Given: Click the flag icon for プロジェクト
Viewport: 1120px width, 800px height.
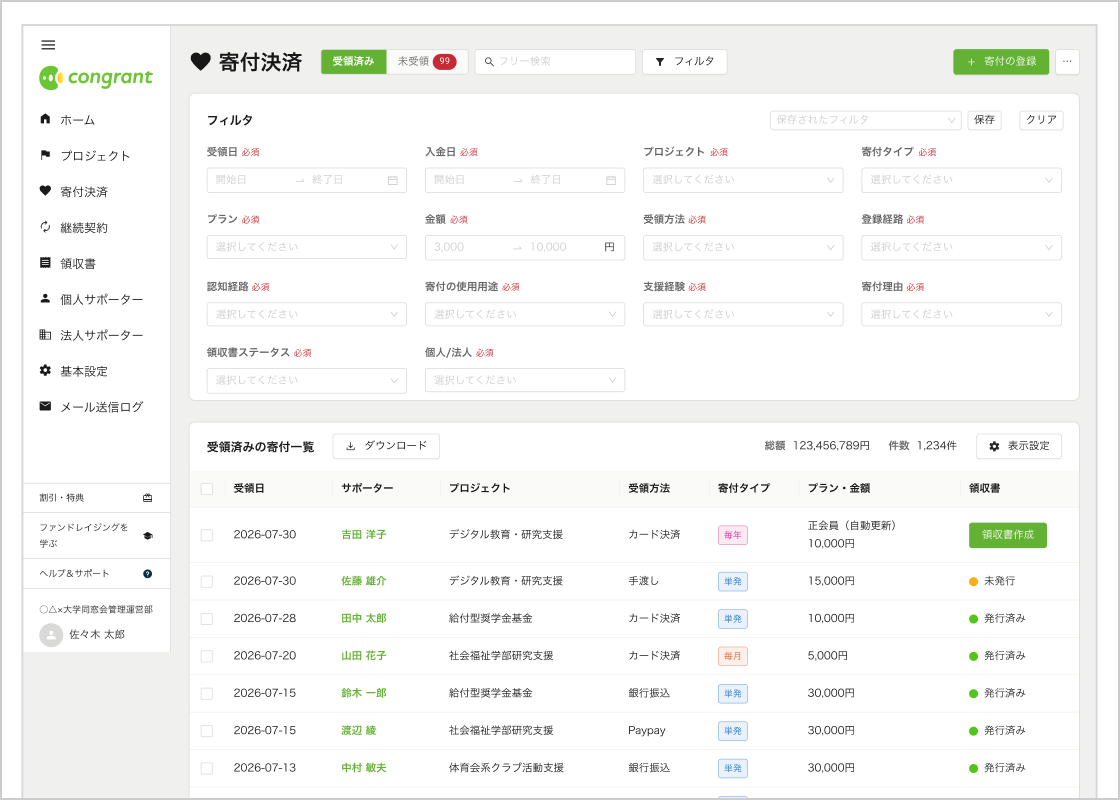Looking at the screenshot, I should (45, 154).
